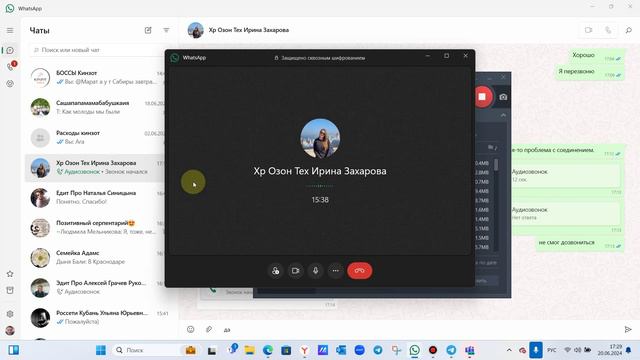
Task: Add a participant to the call
Action: (276, 271)
